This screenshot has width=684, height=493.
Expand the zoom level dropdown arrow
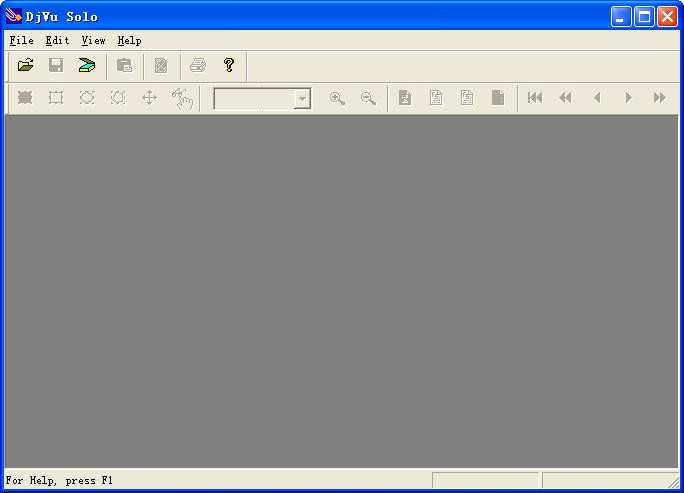click(x=302, y=99)
